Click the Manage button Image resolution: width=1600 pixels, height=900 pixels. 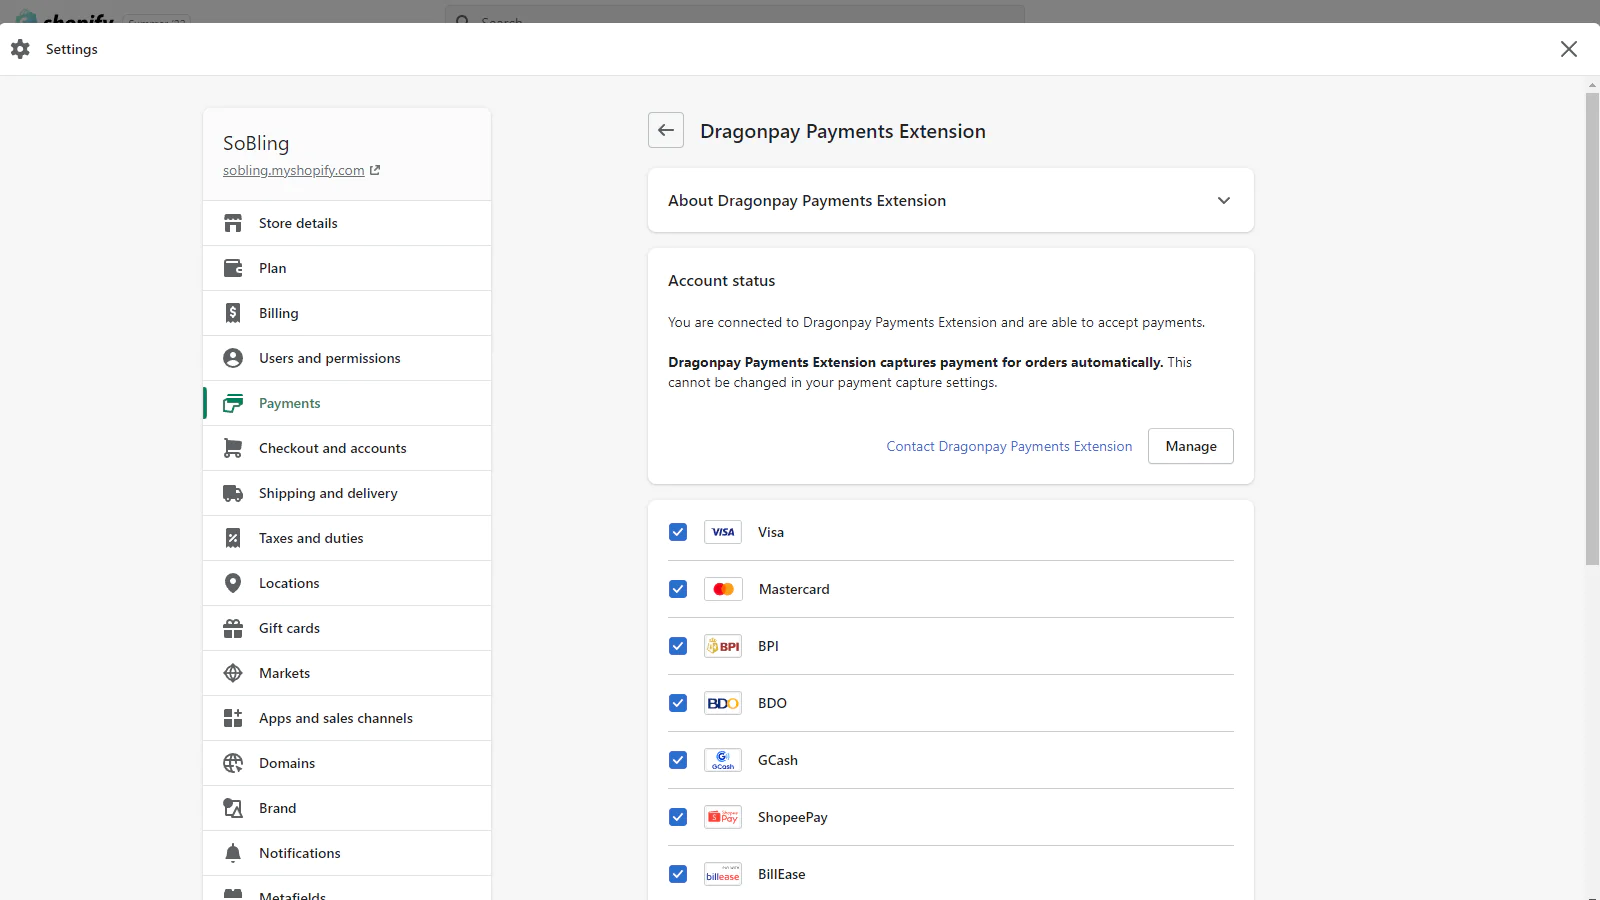(1191, 446)
